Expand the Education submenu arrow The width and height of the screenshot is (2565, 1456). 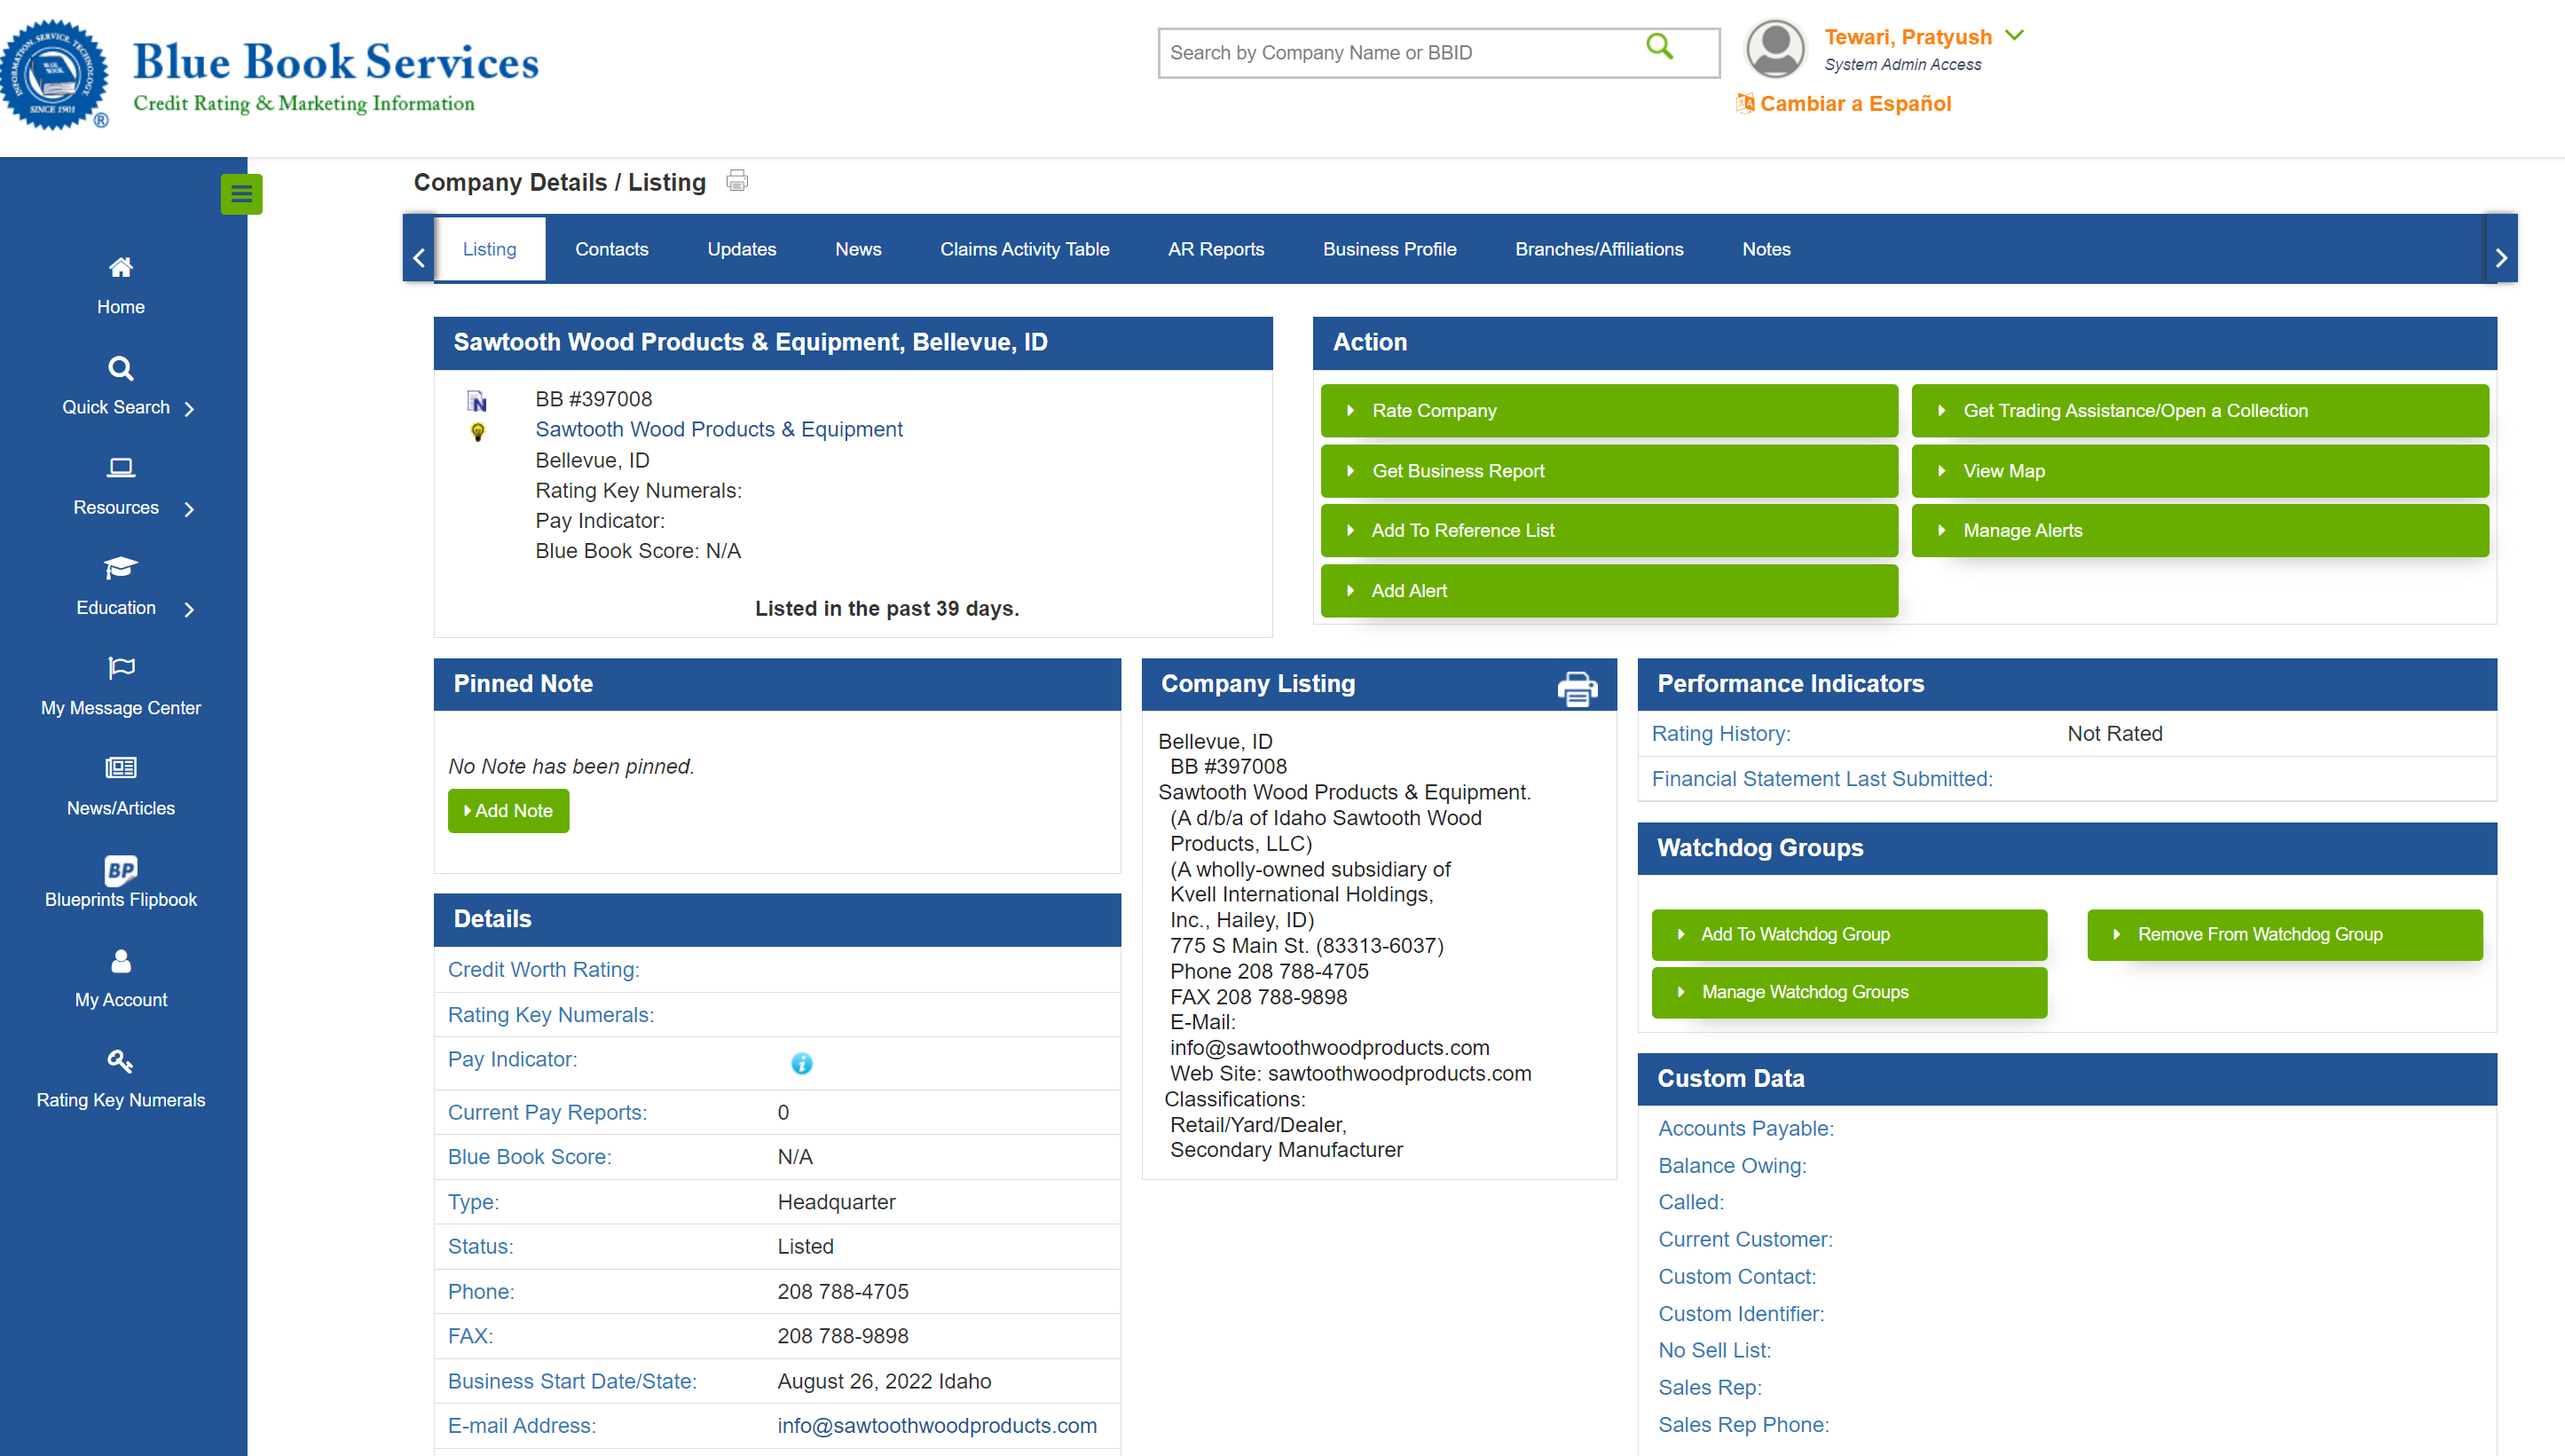[x=189, y=609]
